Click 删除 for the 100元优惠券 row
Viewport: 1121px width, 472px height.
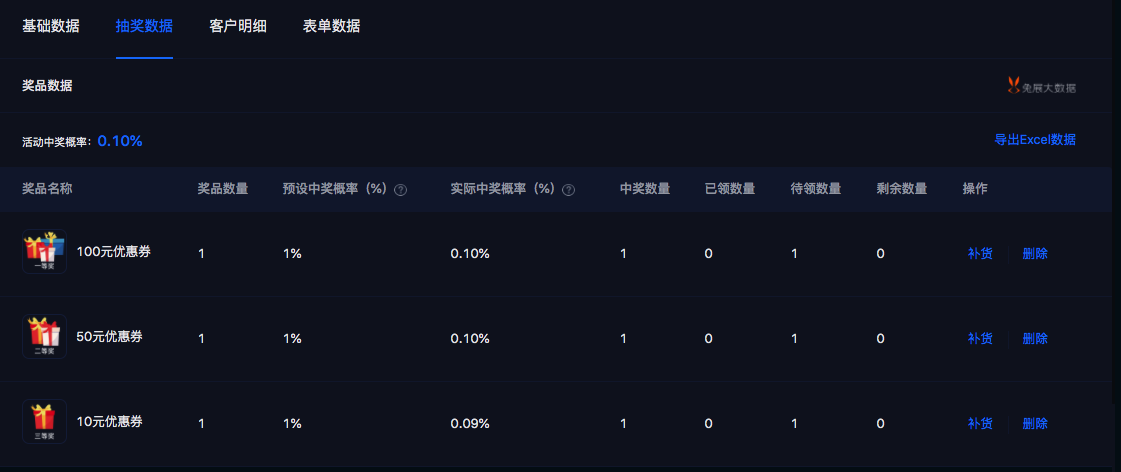[1035, 253]
